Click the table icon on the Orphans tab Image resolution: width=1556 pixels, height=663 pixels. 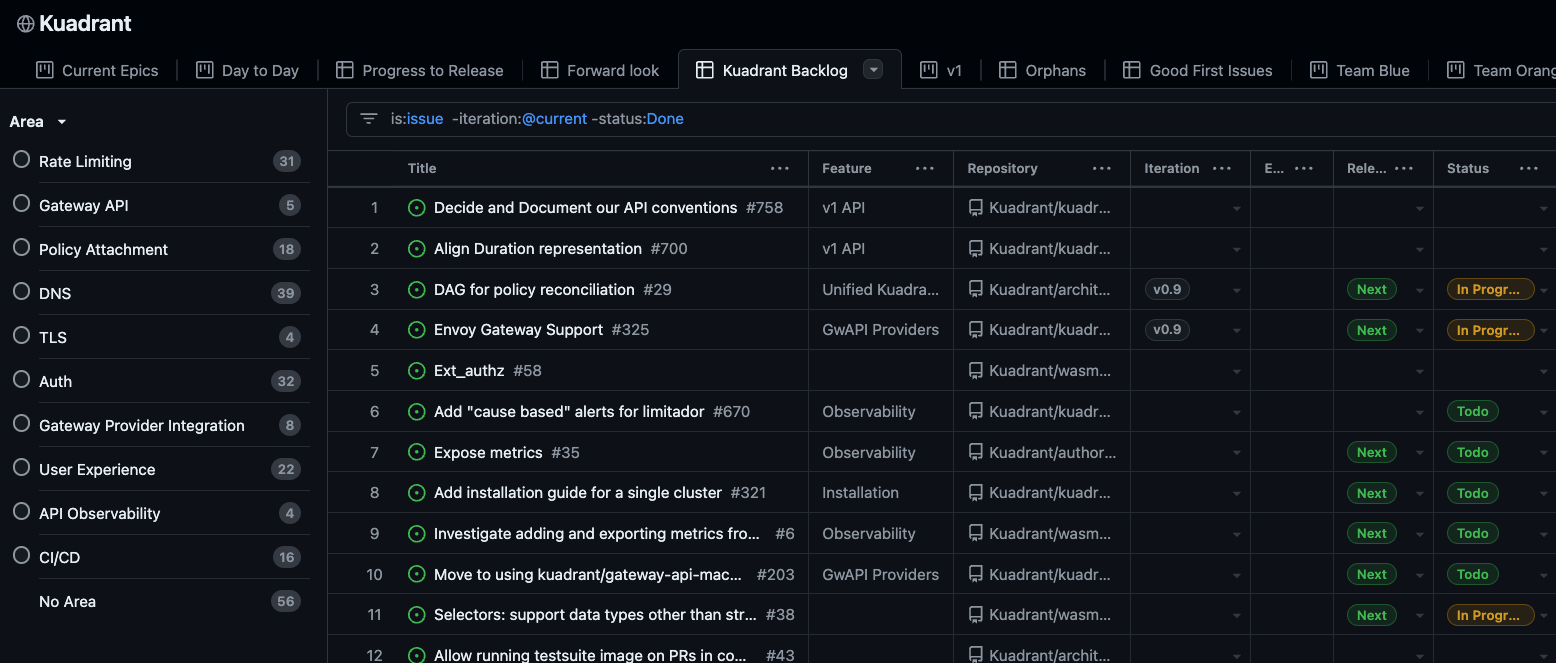[x=1008, y=70]
